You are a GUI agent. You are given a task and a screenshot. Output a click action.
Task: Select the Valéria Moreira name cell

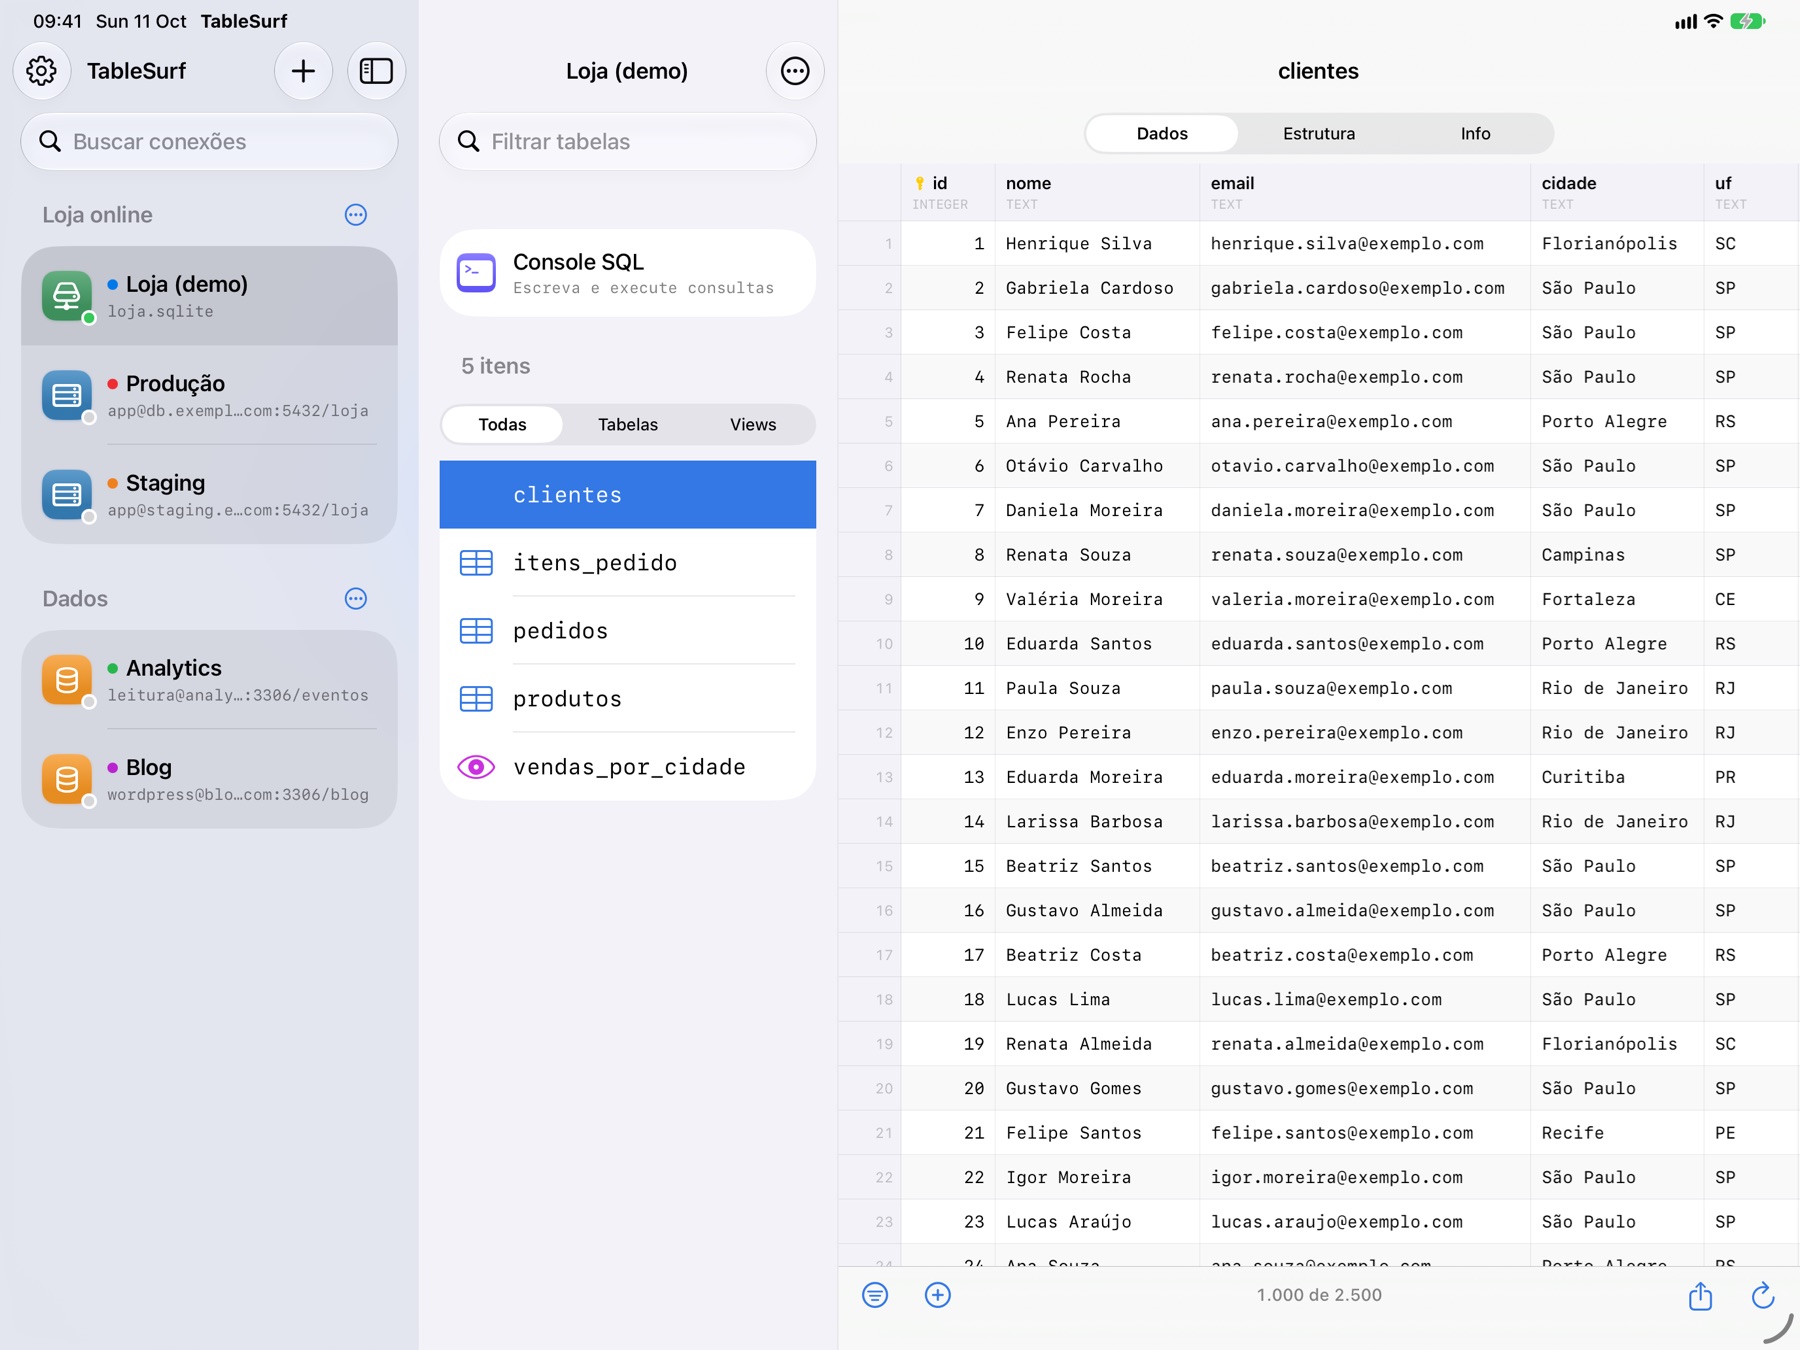(1097, 600)
